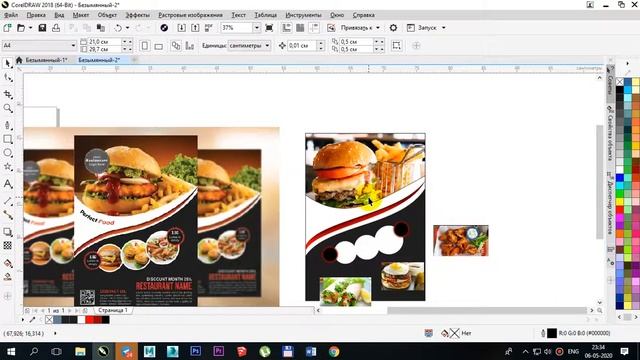
Task: Open Options with the gear icon
Action: 393,28
